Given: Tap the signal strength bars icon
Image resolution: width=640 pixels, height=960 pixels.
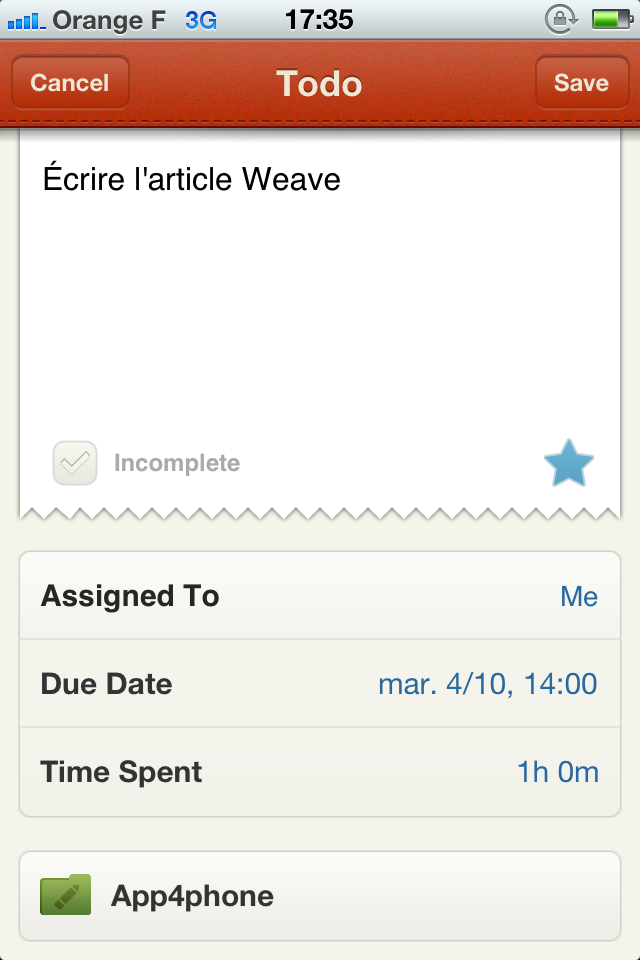Looking at the screenshot, I should tap(25, 20).
